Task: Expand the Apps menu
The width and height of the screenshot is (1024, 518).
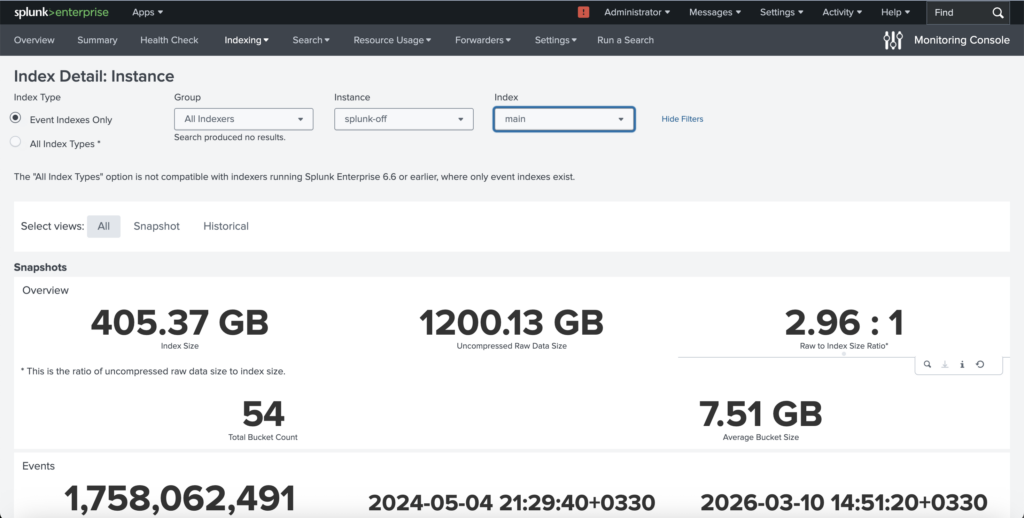Action: tap(148, 12)
